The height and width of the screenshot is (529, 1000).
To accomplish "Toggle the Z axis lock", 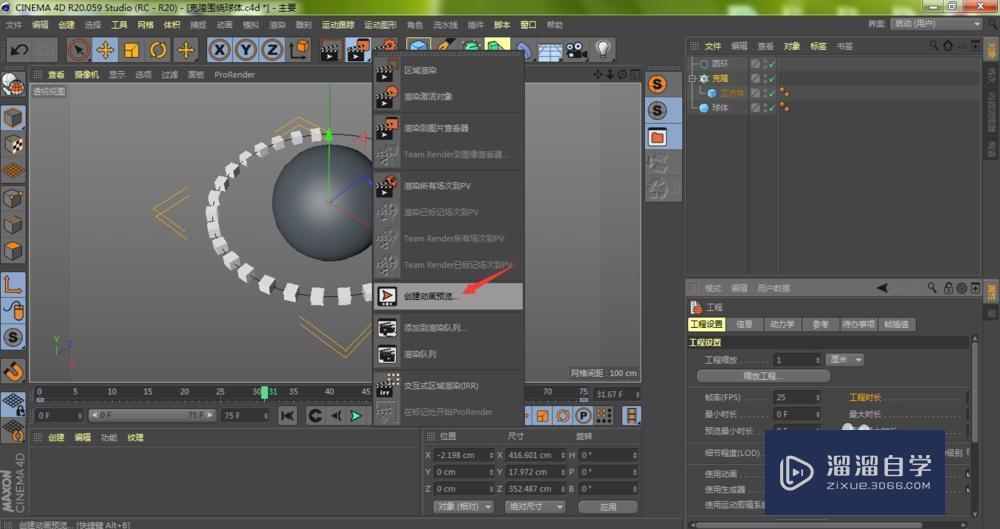I will (x=272, y=50).
